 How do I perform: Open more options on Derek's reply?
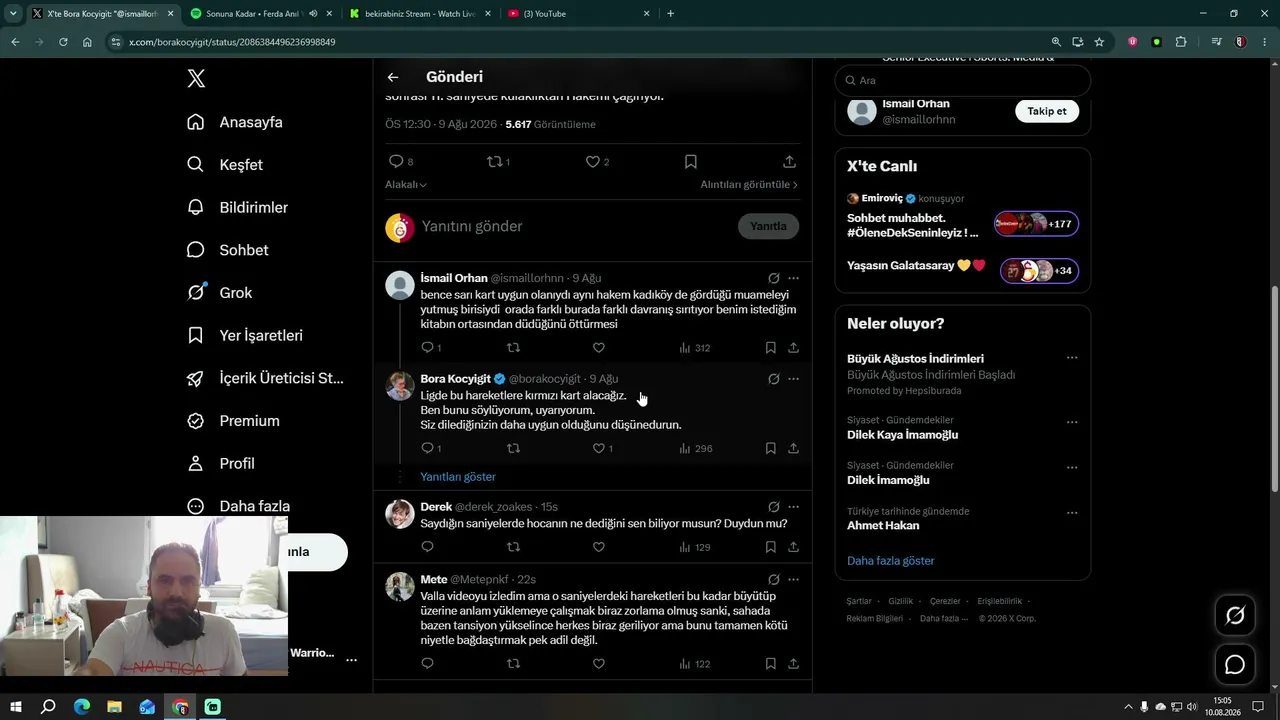point(793,507)
